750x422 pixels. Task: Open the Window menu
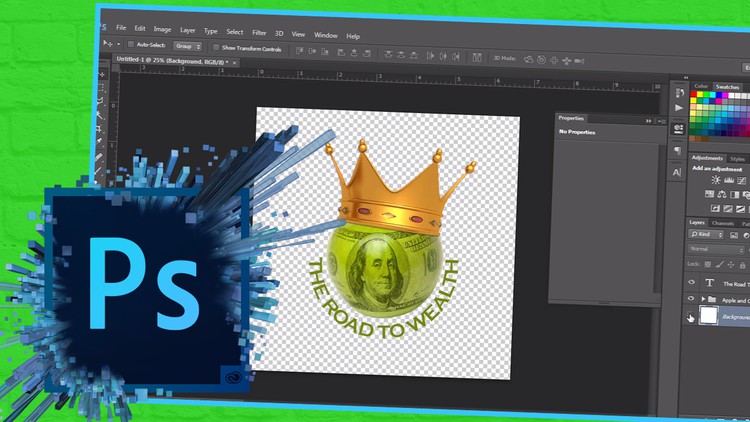coord(325,35)
